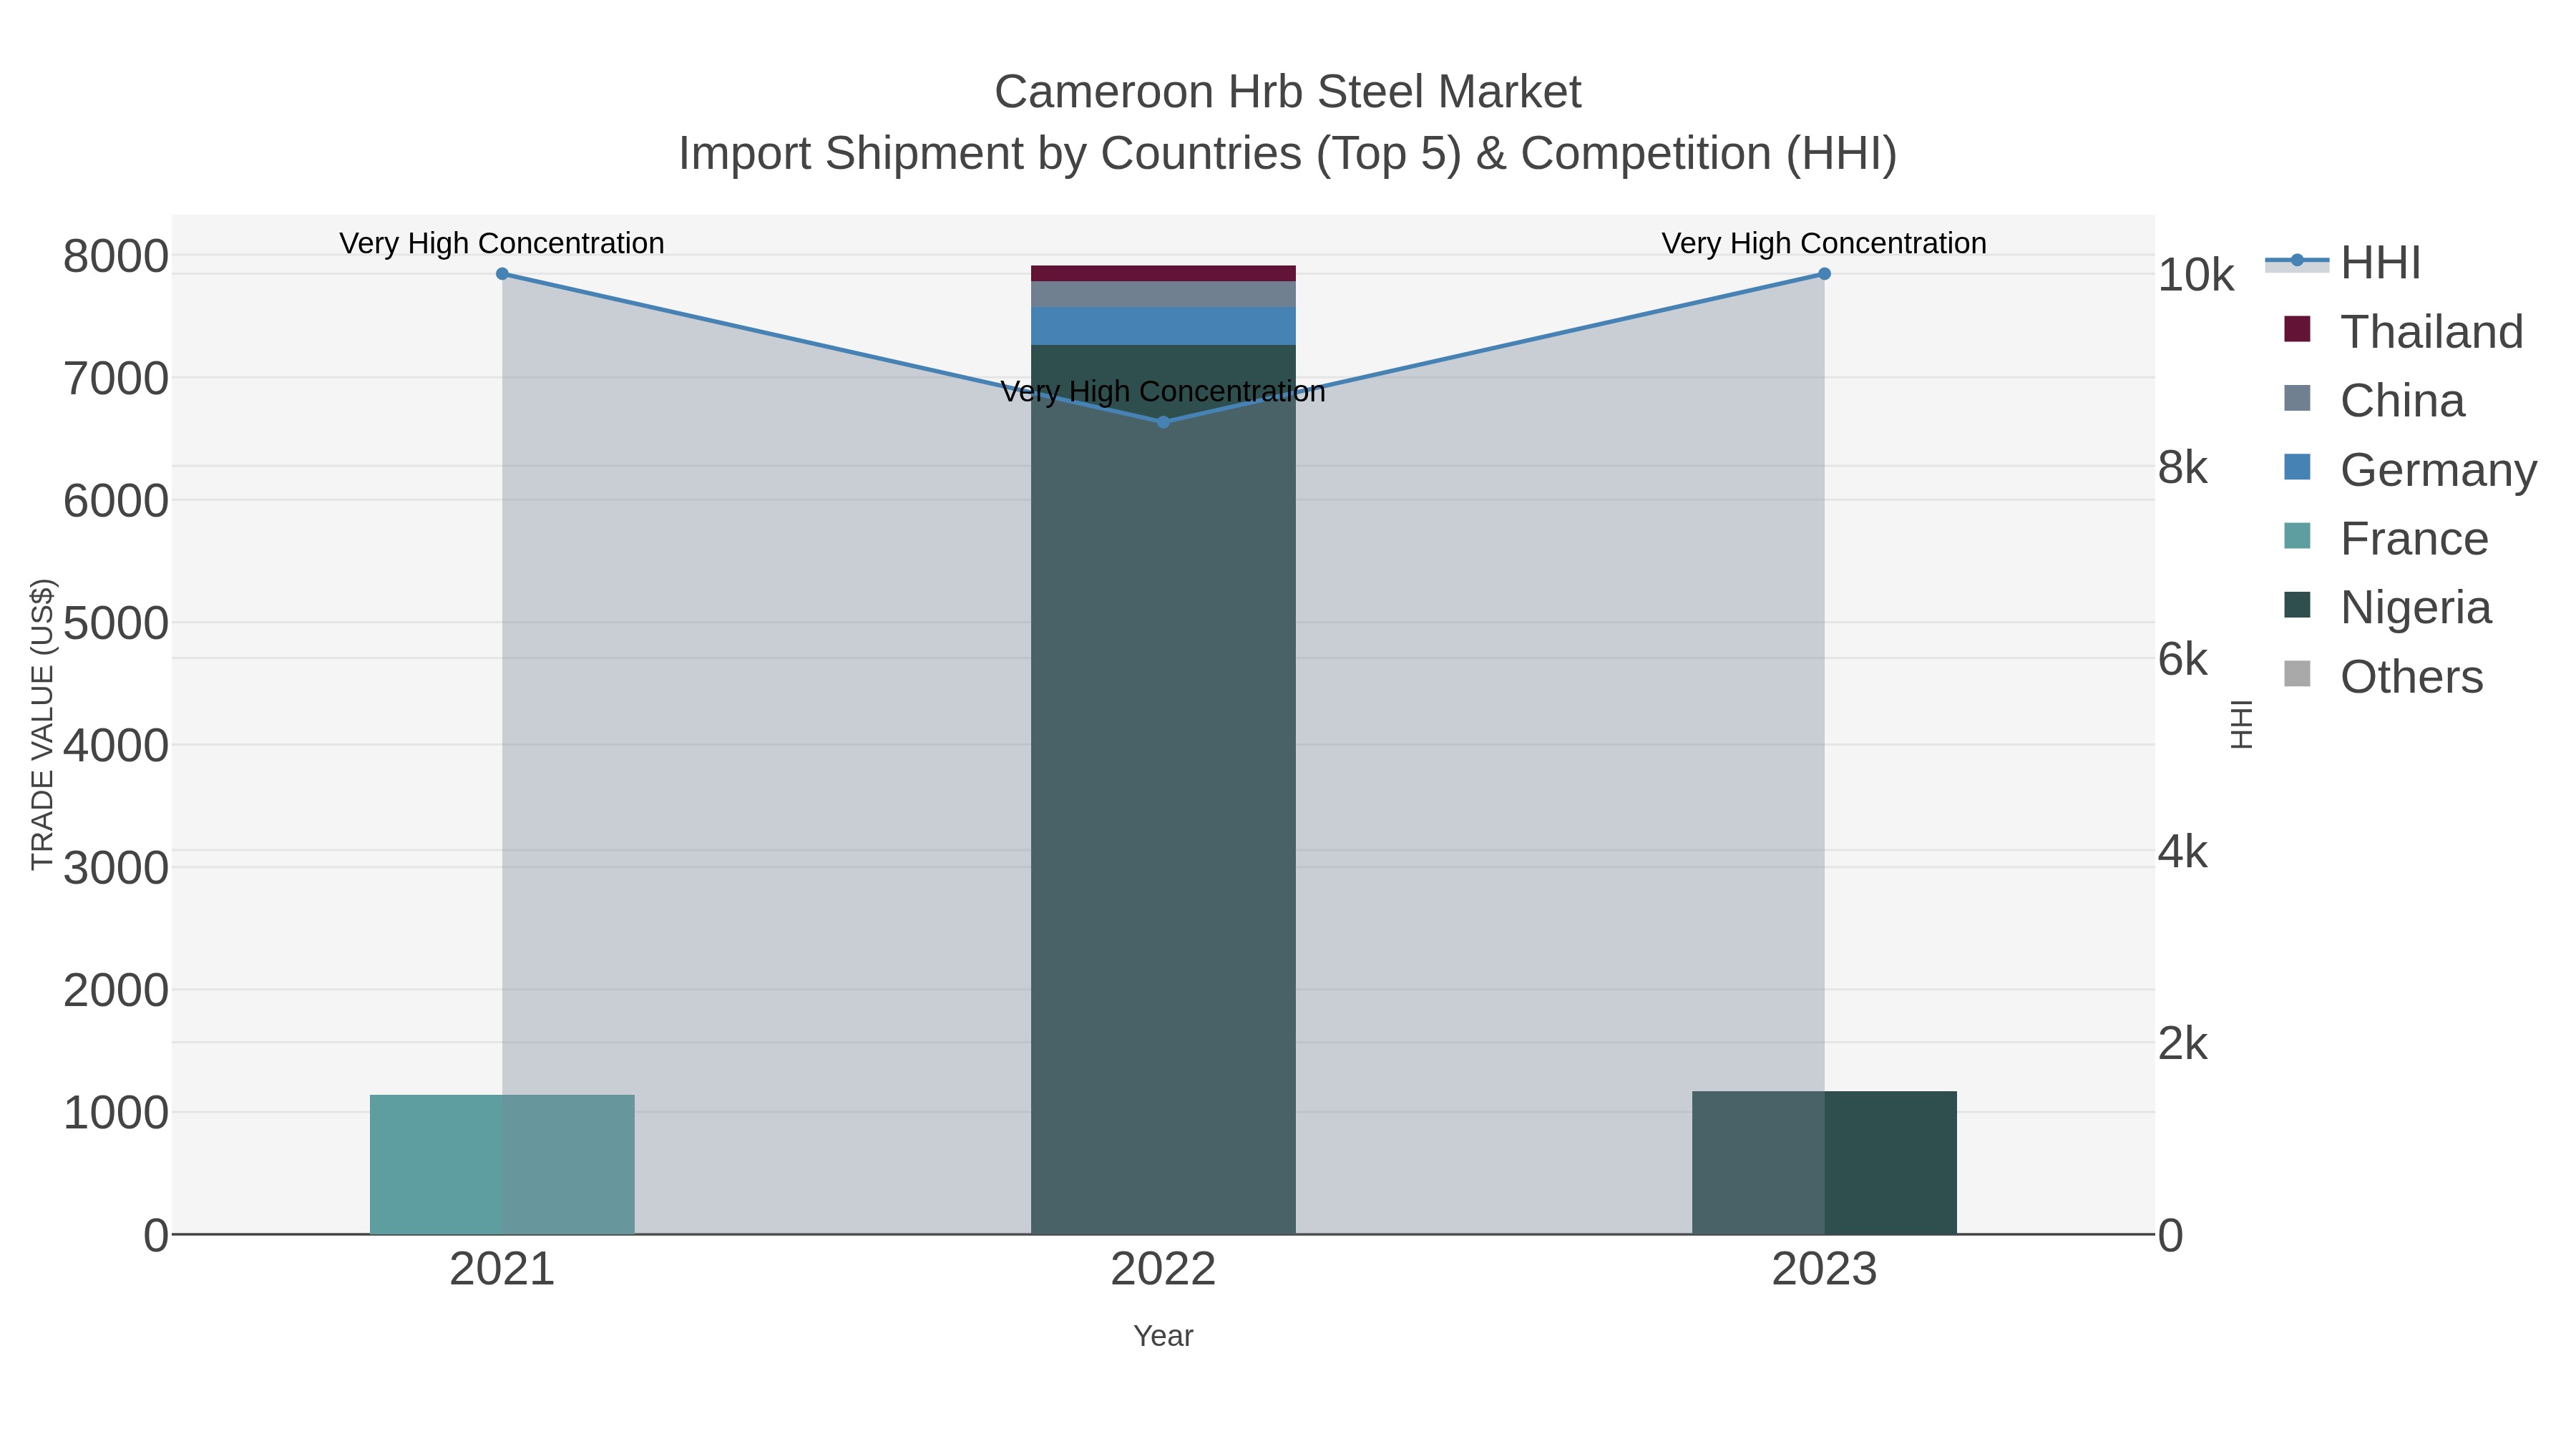
Task: Click the Thailand legend color swatch
Action: pos(2298,329)
